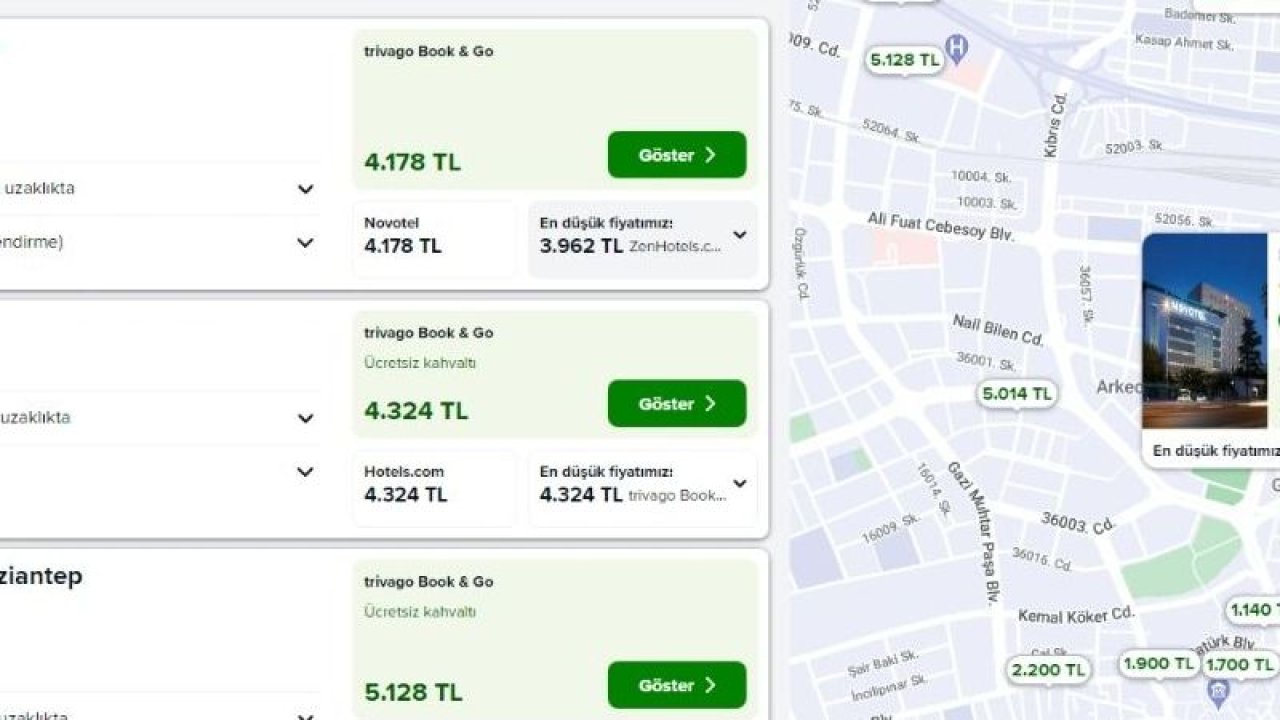Collapse the first hotel's uzaklıkta dropdown
Screen dimensions: 1280x720
tap(305, 188)
